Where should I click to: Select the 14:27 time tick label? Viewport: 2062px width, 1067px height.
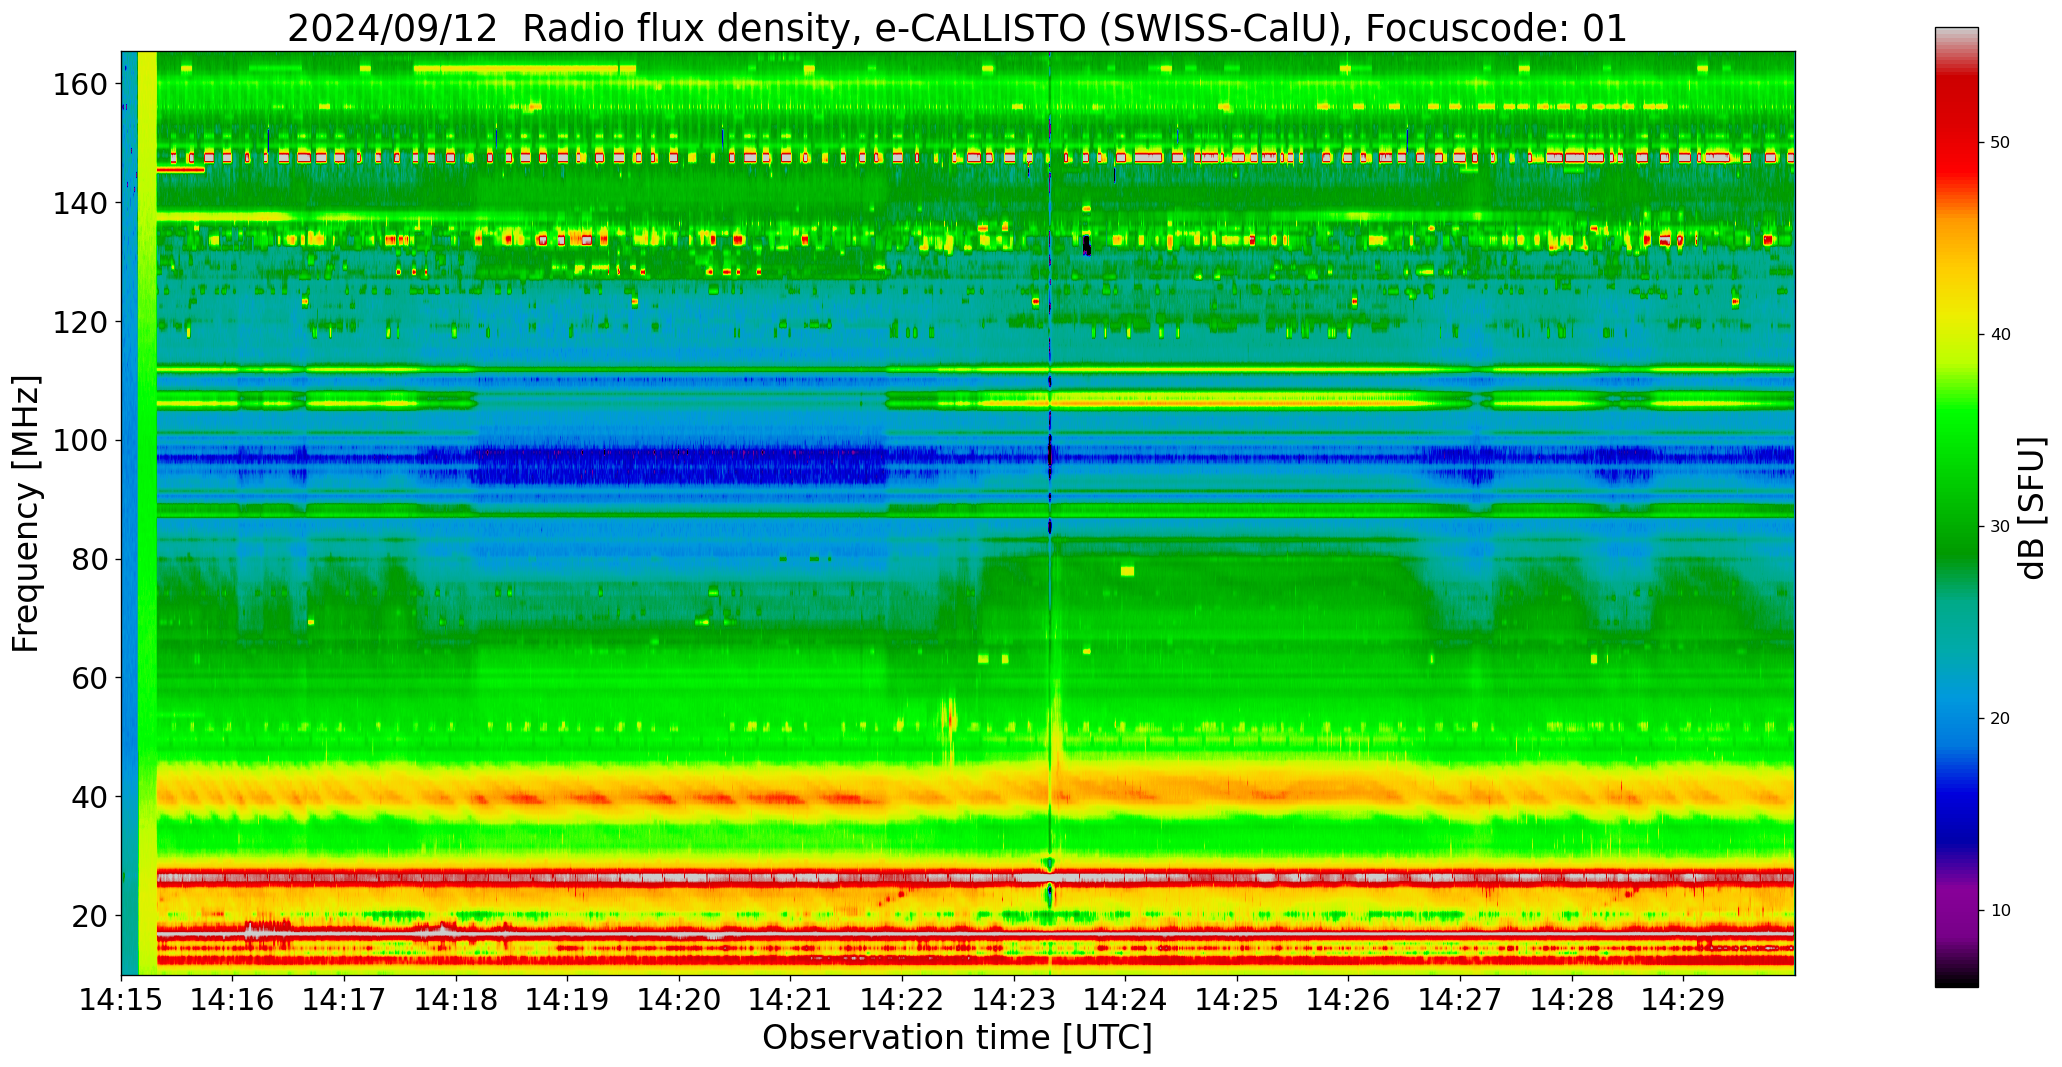click(1460, 998)
